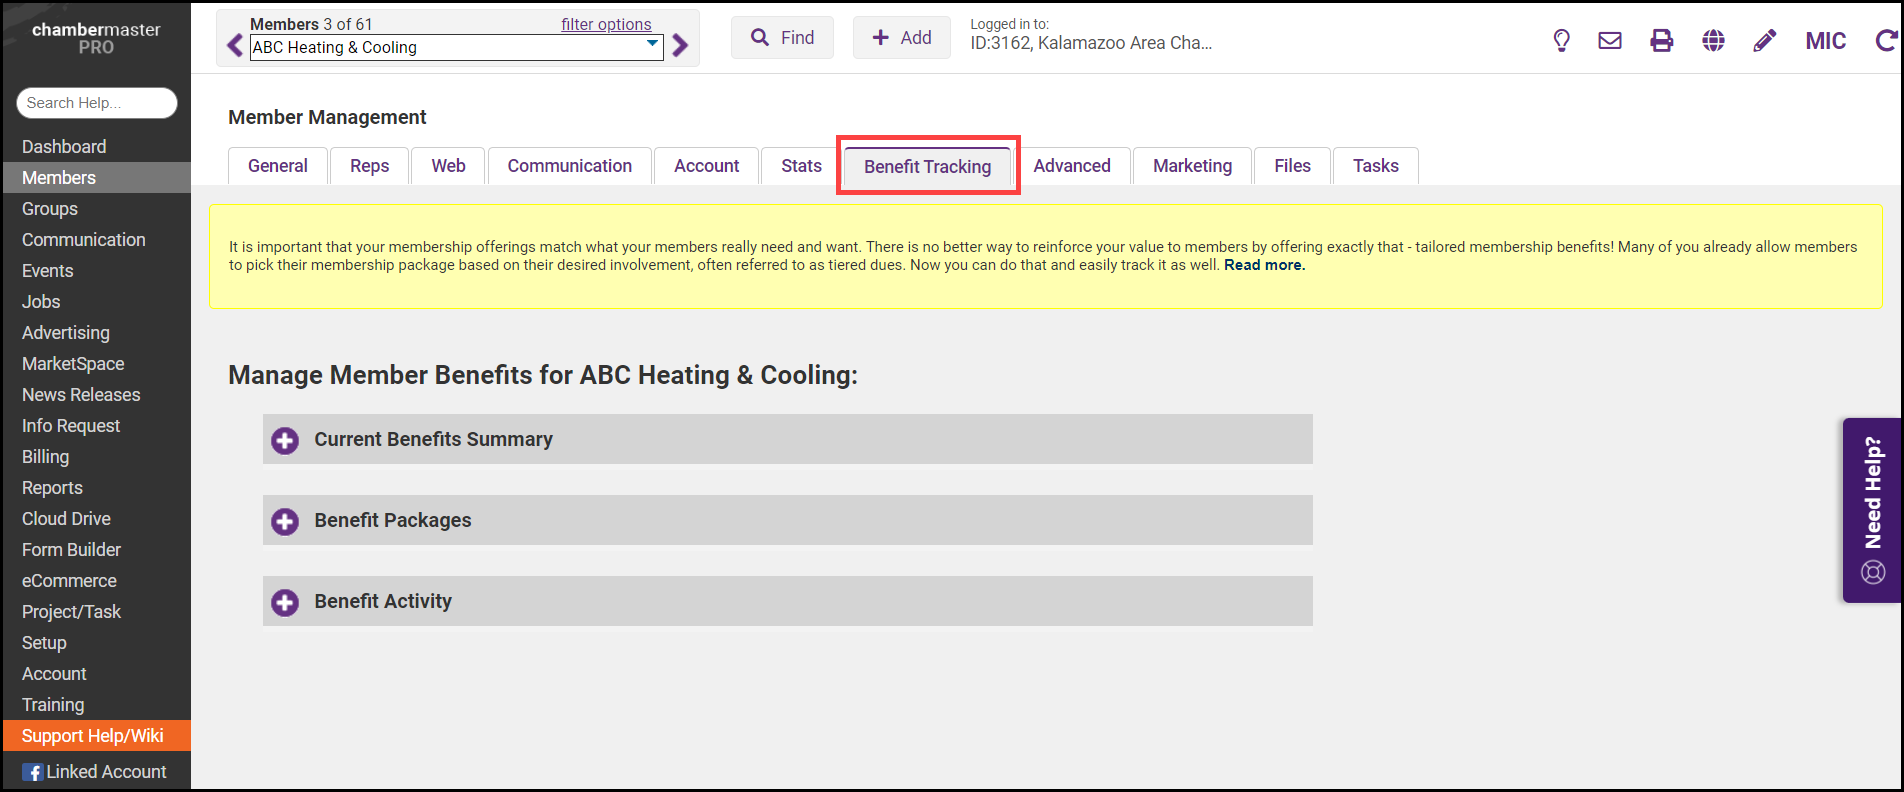
Task: Open the Marketing tab
Action: click(1192, 166)
